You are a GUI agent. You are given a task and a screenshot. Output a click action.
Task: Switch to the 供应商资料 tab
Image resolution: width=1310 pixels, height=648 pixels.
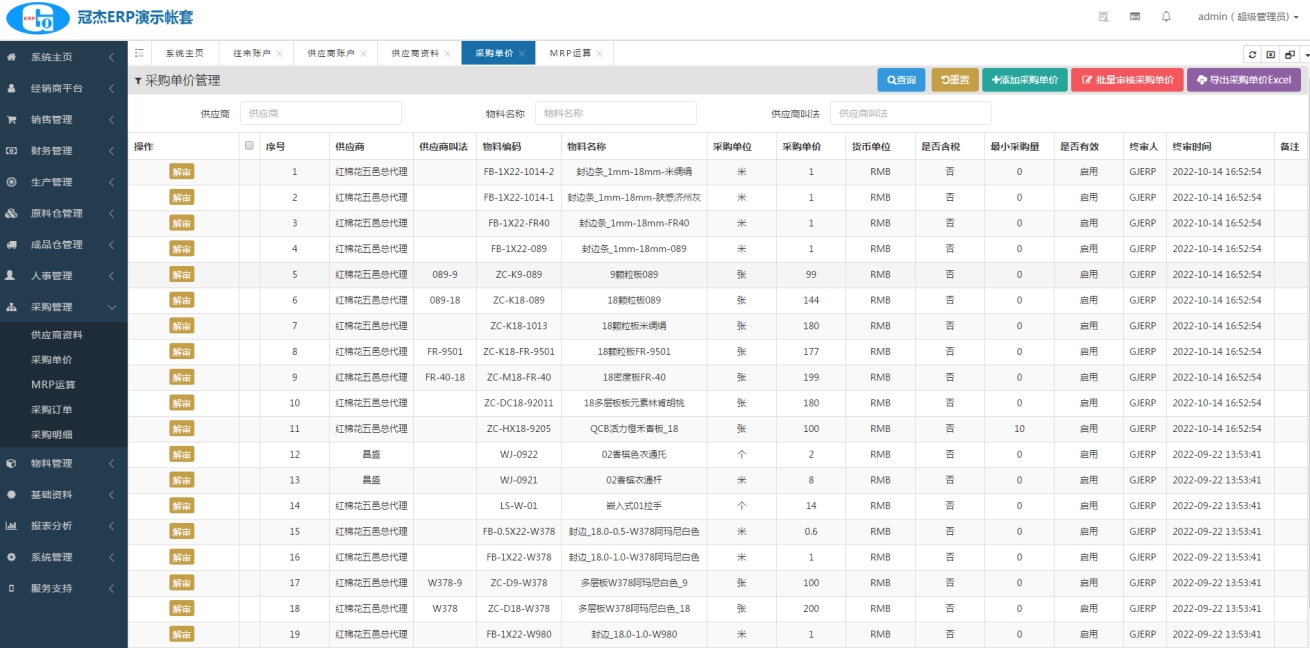tap(414, 54)
